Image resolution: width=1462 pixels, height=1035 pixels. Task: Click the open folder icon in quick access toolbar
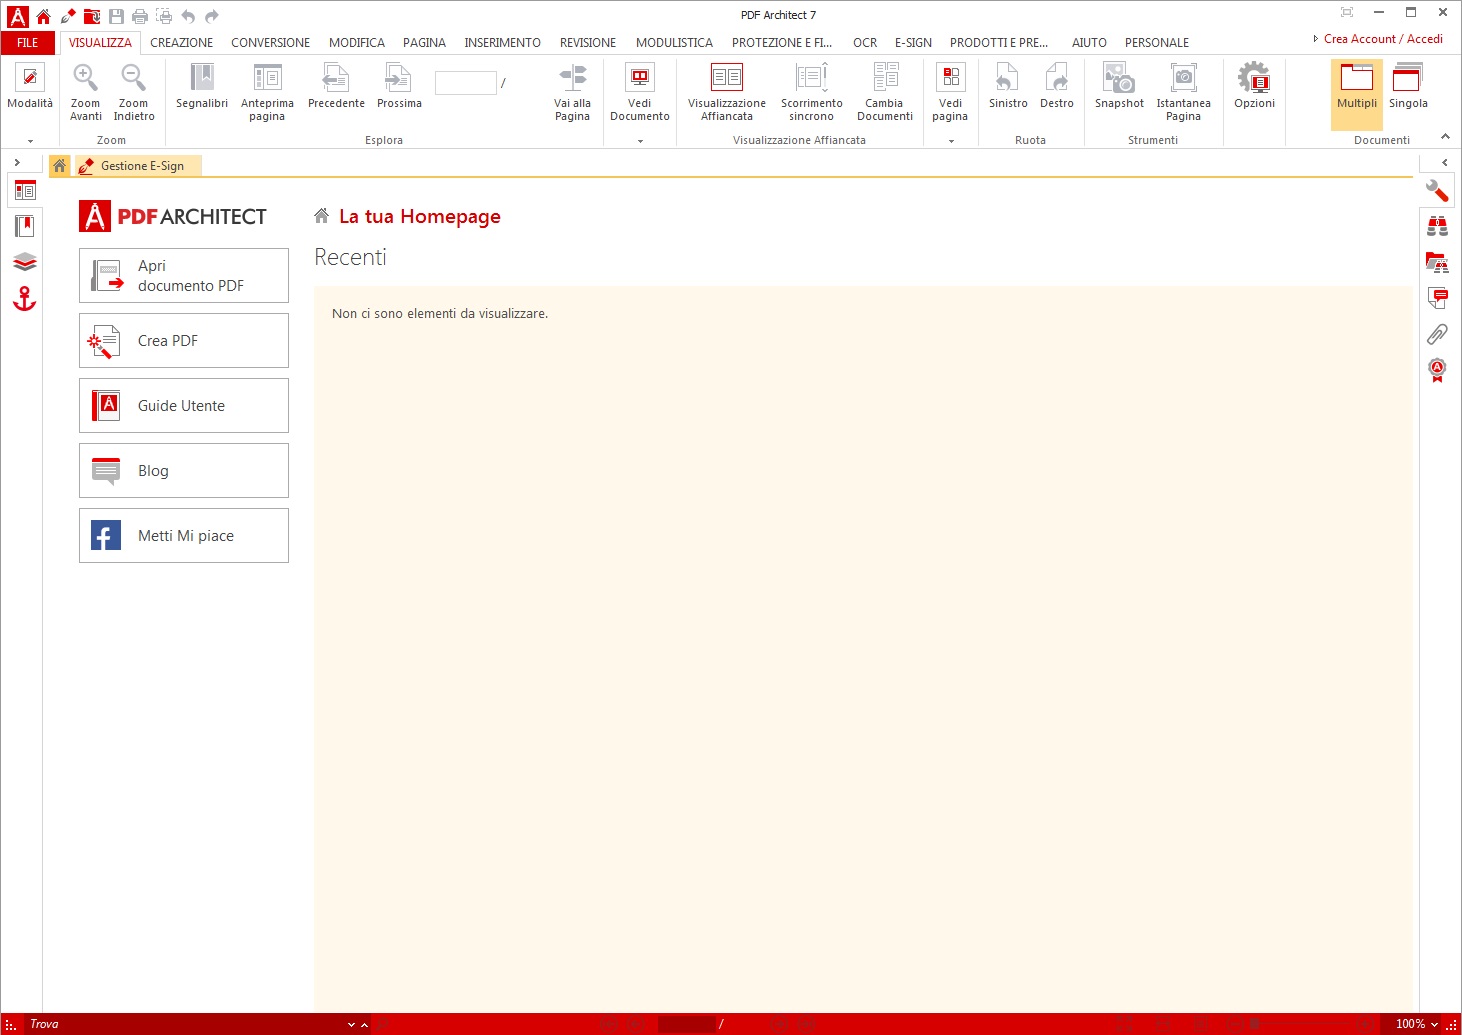tap(92, 16)
